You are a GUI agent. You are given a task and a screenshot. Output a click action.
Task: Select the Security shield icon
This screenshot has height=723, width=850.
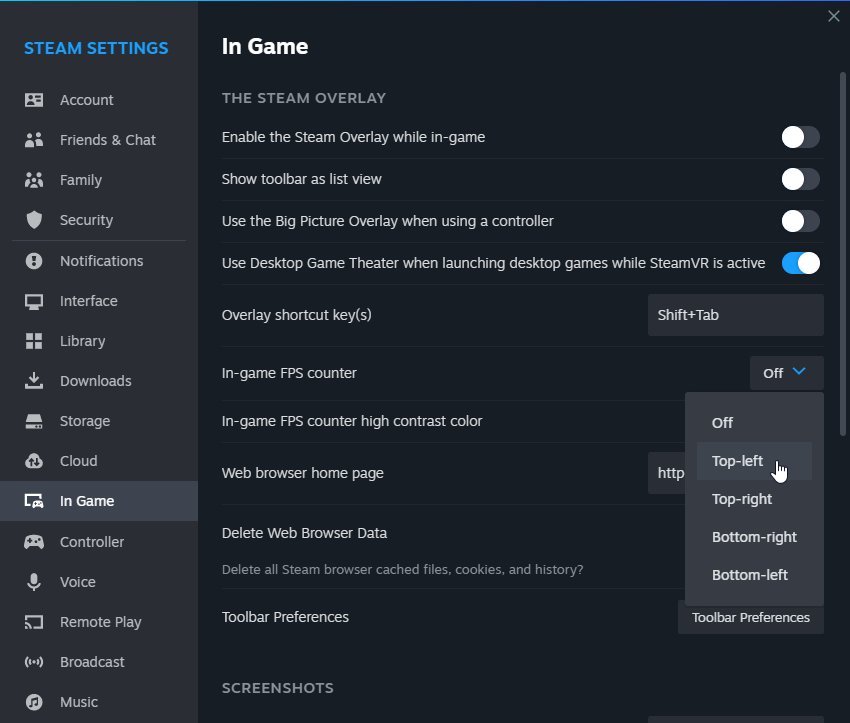click(34, 220)
